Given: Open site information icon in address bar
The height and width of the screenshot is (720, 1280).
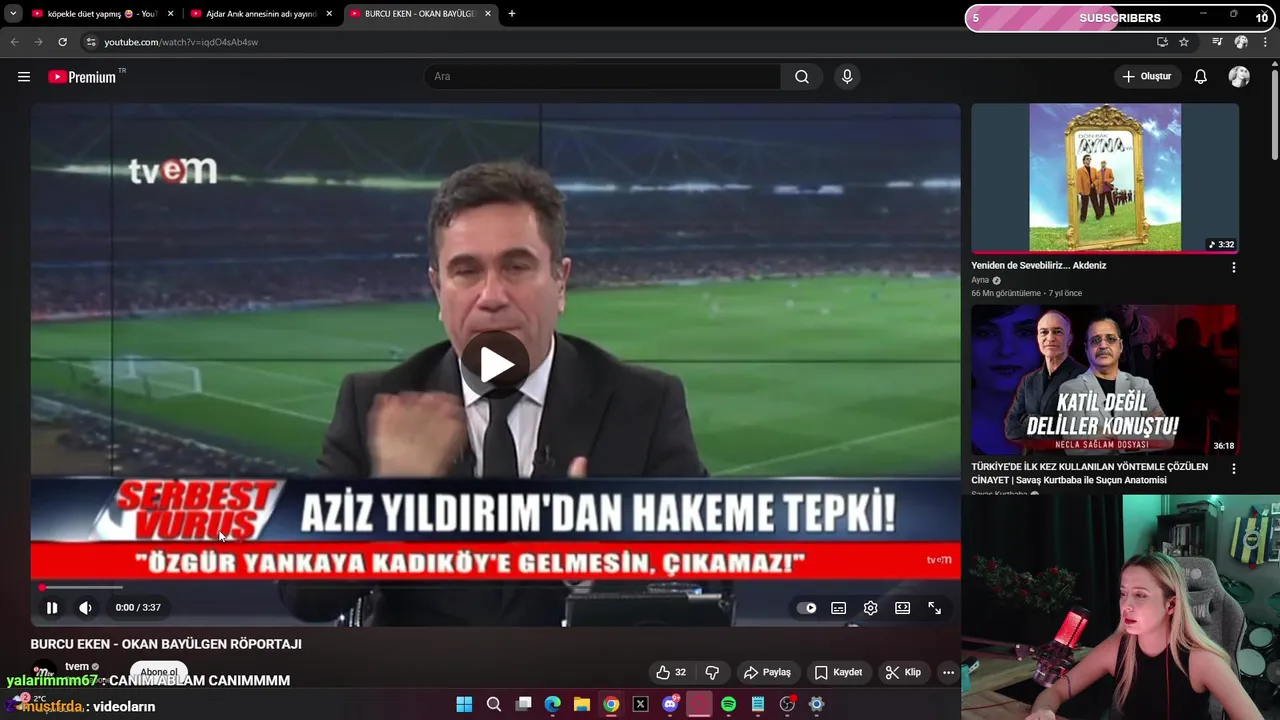Looking at the screenshot, I should click(x=91, y=42).
